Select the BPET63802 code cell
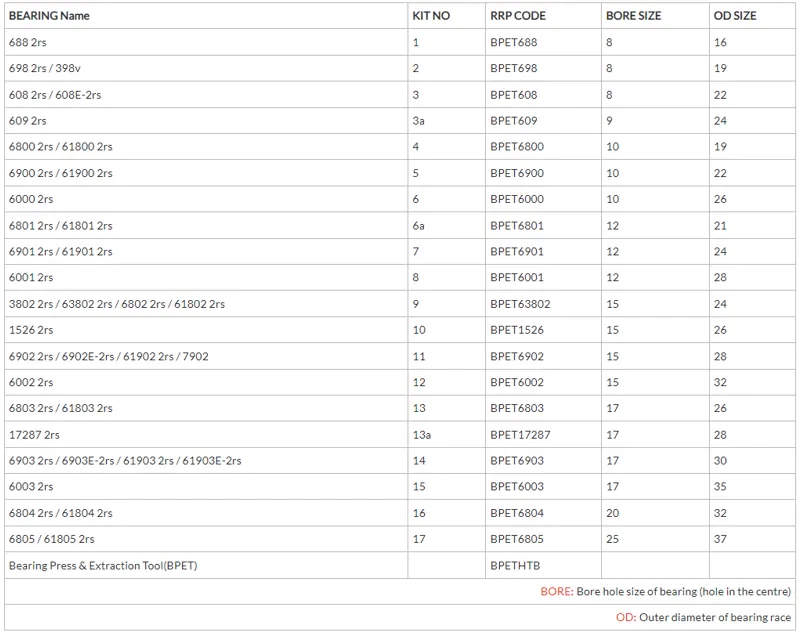Viewport: 800px width, 636px height. pos(520,304)
